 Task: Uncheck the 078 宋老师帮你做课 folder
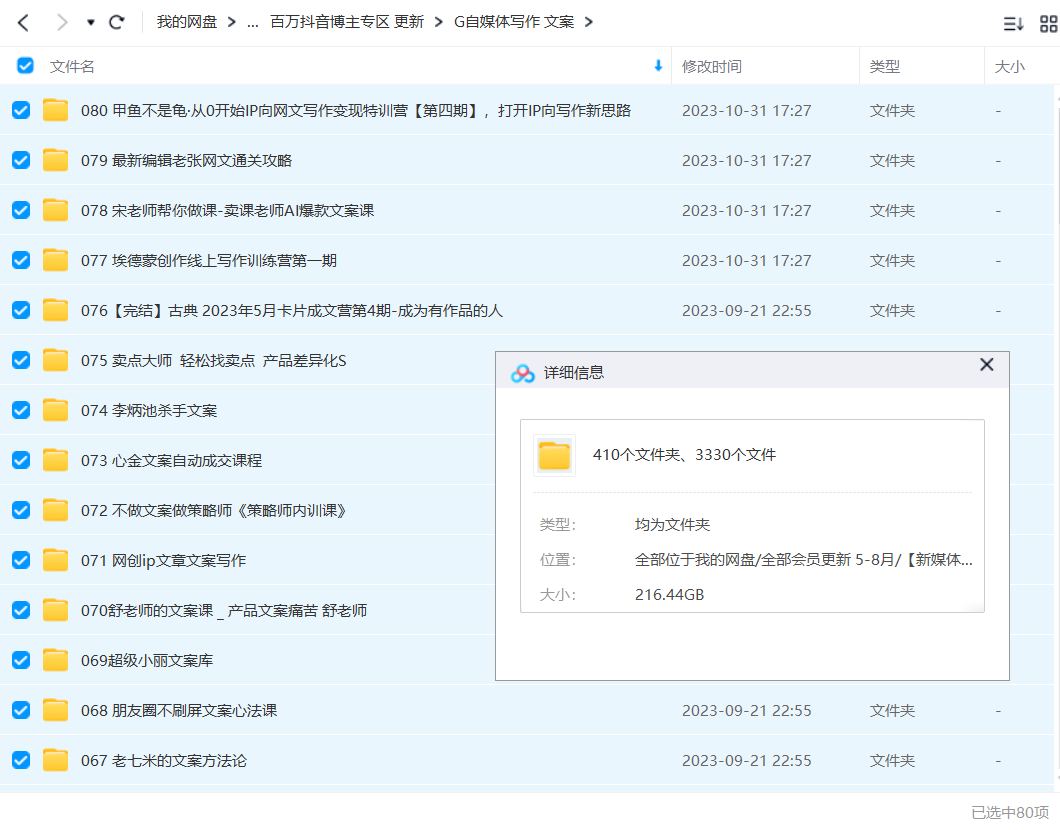21,210
